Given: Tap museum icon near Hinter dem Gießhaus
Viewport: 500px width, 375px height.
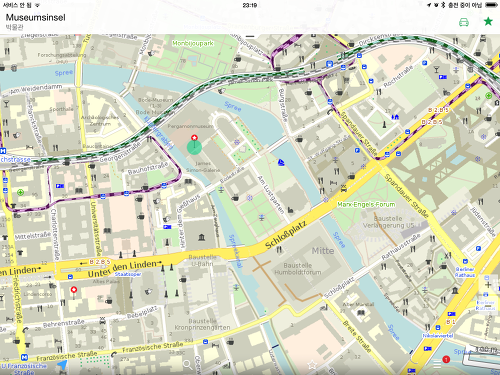Looking at the screenshot, I should (201, 237).
